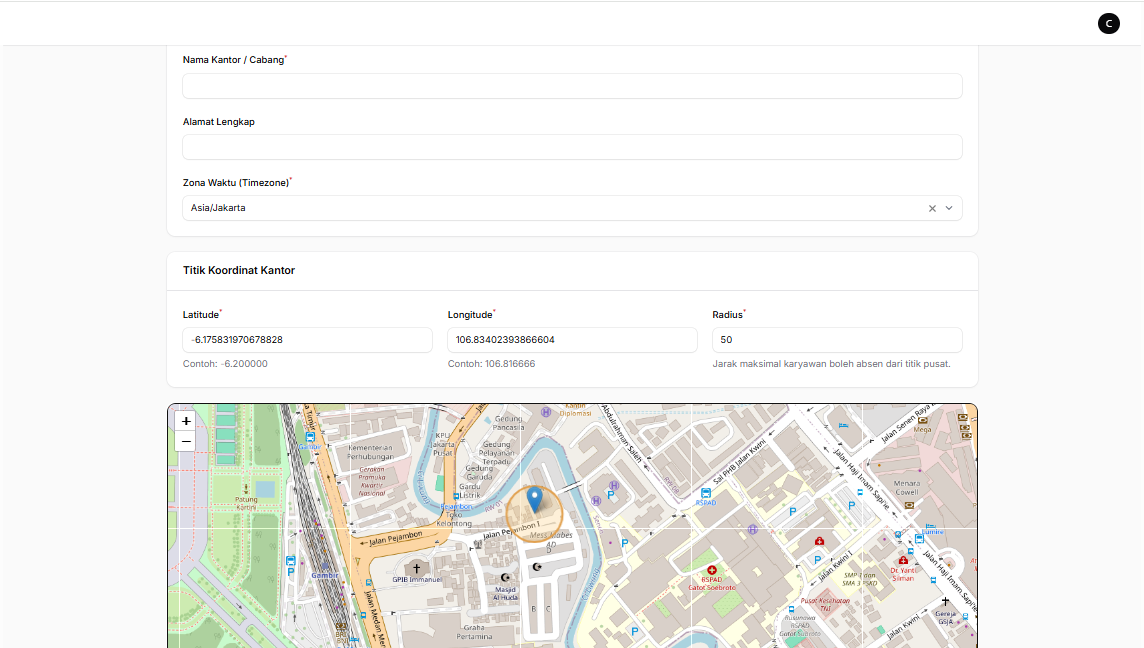Click the Alamat Lengkap field
Screen dimensions: 1144x648
coord(572,146)
